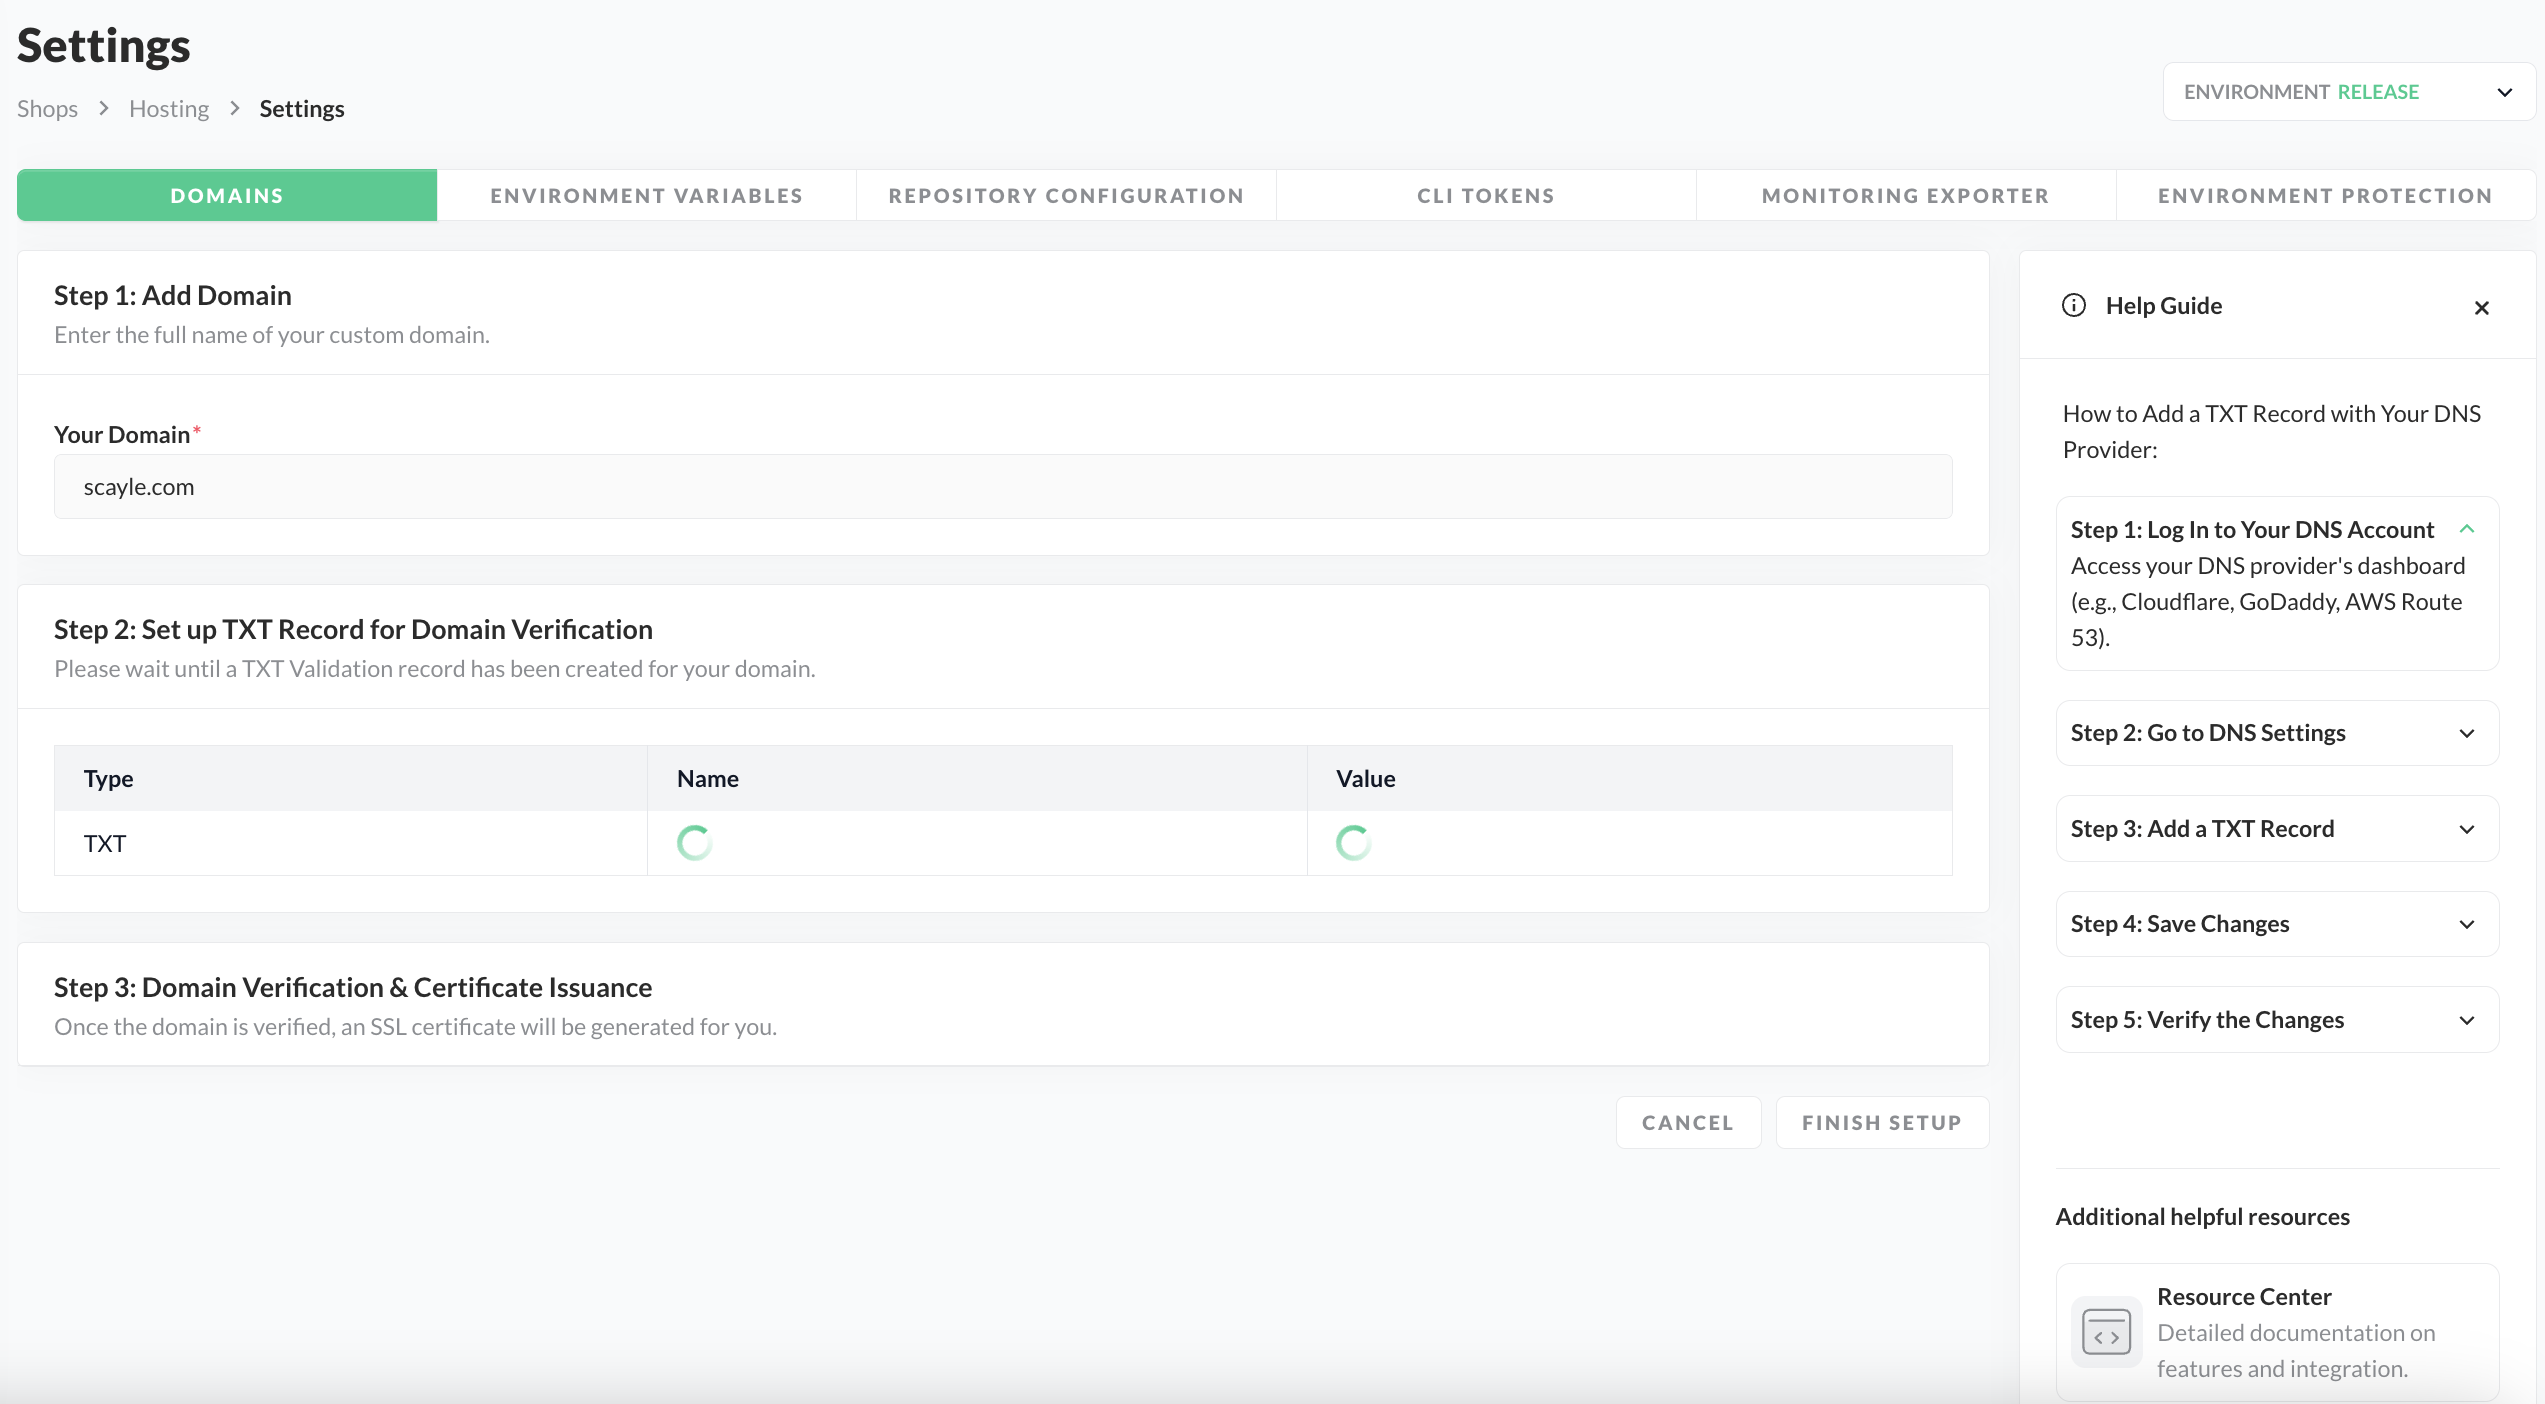Click the Finish Setup button
This screenshot has height=1404, width=2545.
(1881, 1123)
